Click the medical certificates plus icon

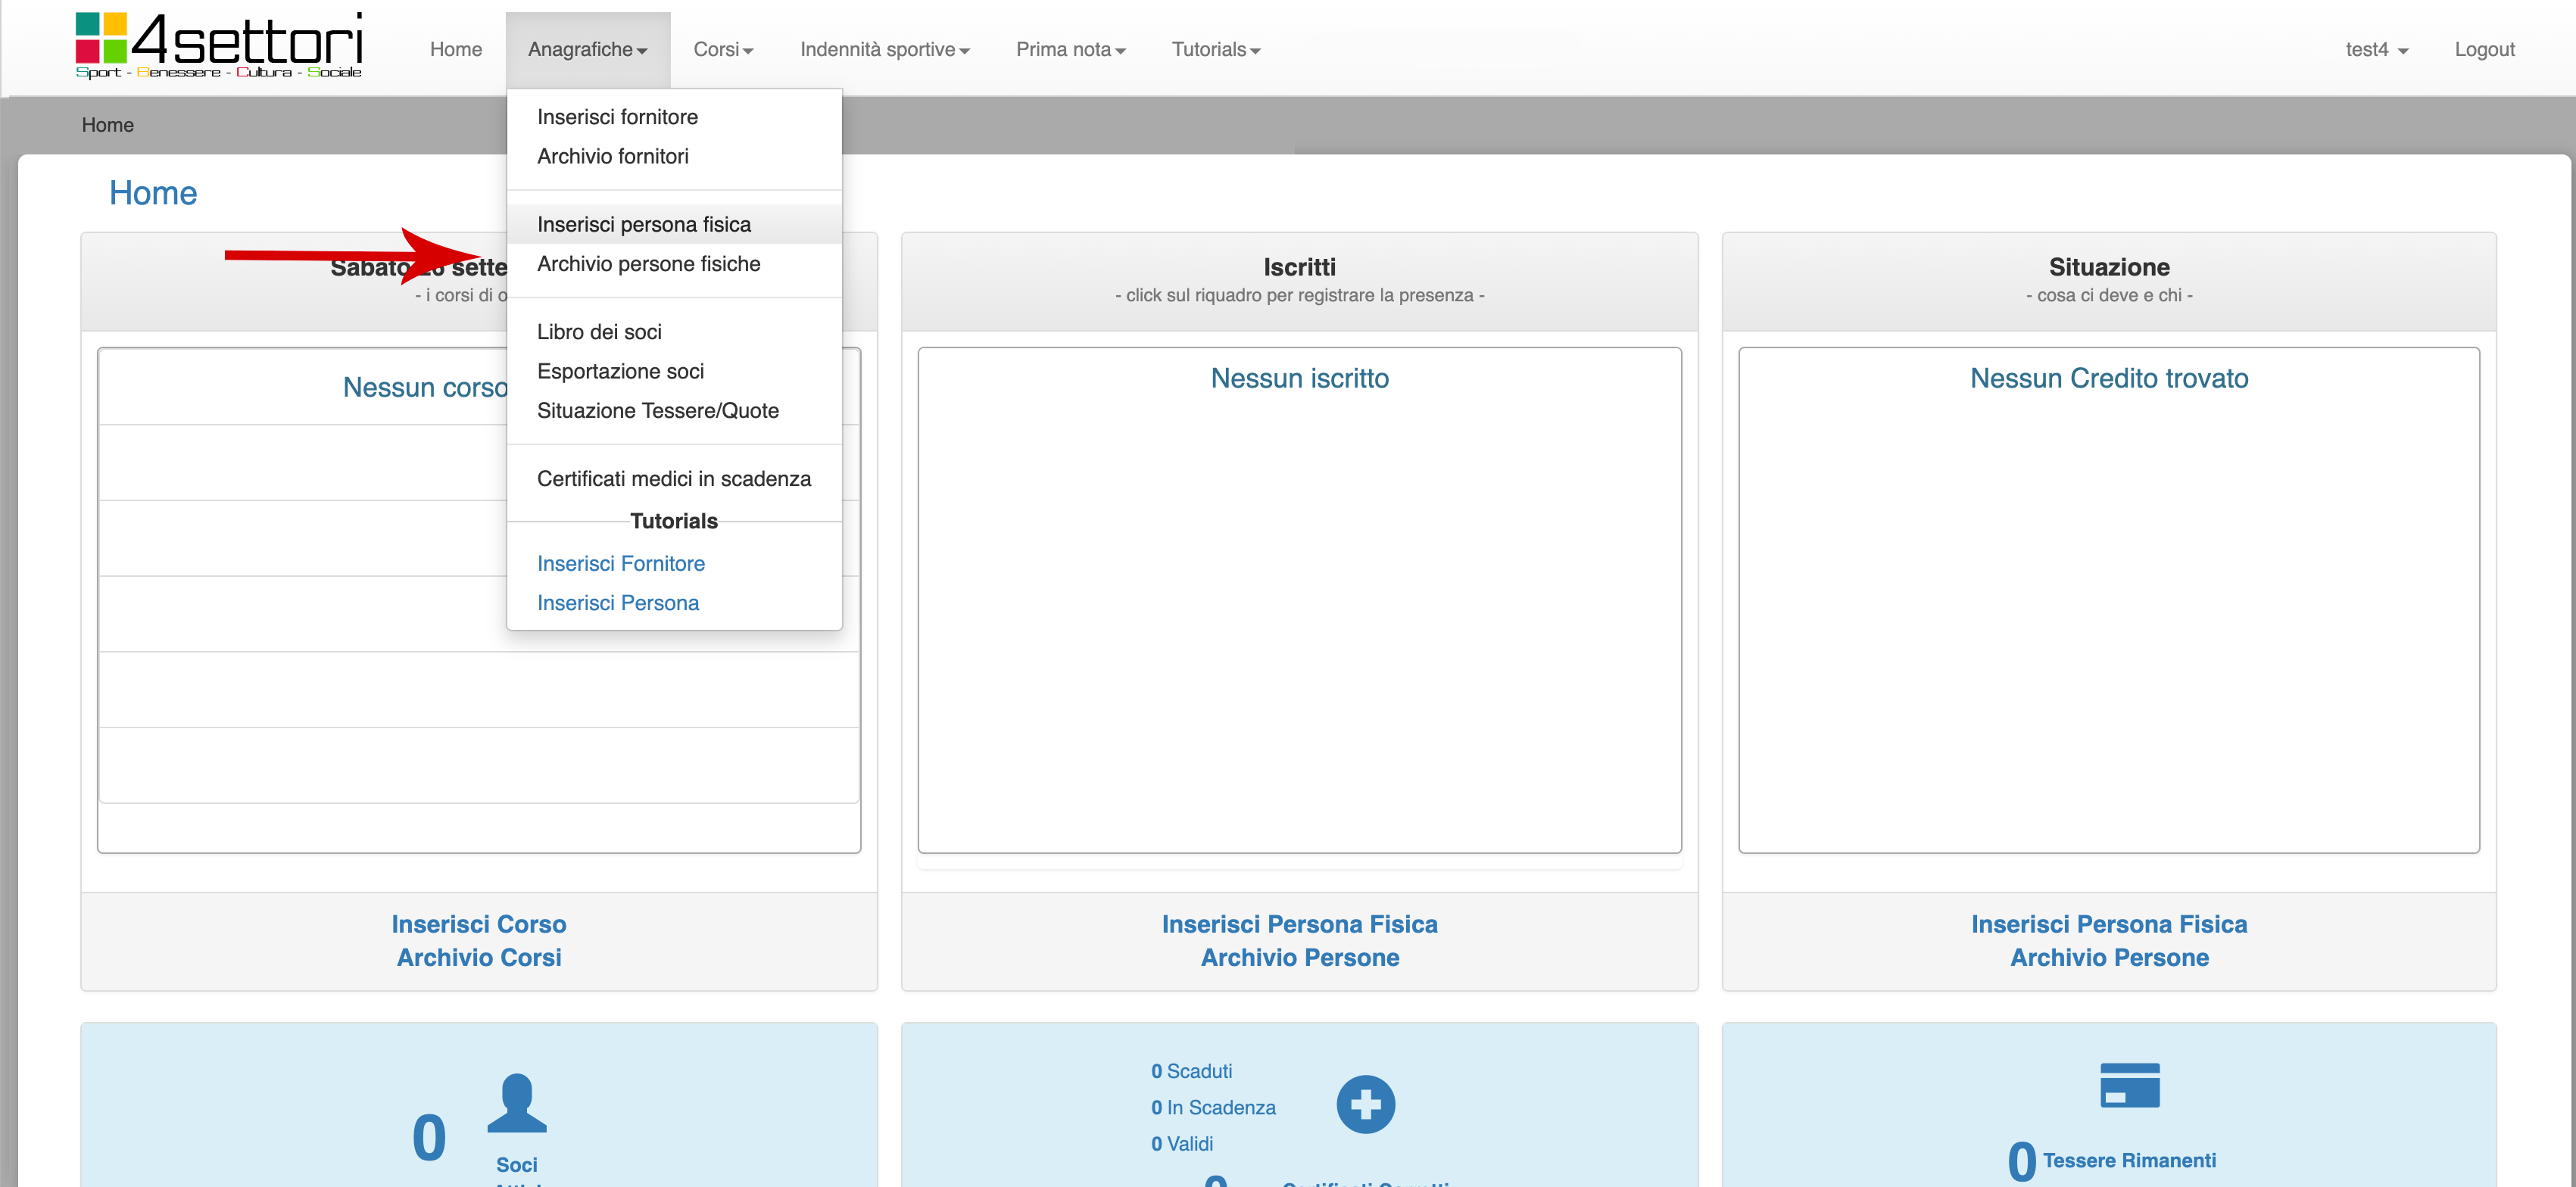1365,1104
